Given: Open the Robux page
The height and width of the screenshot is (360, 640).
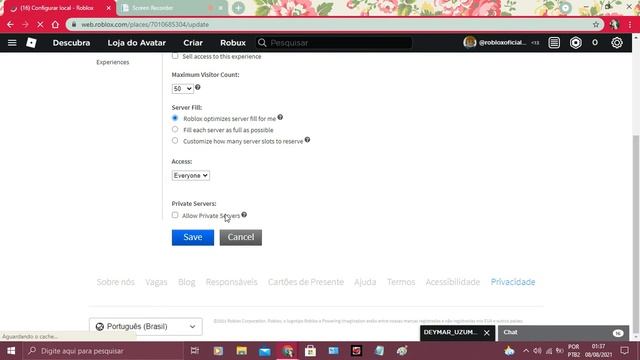Looking at the screenshot, I should coord(233,42).
